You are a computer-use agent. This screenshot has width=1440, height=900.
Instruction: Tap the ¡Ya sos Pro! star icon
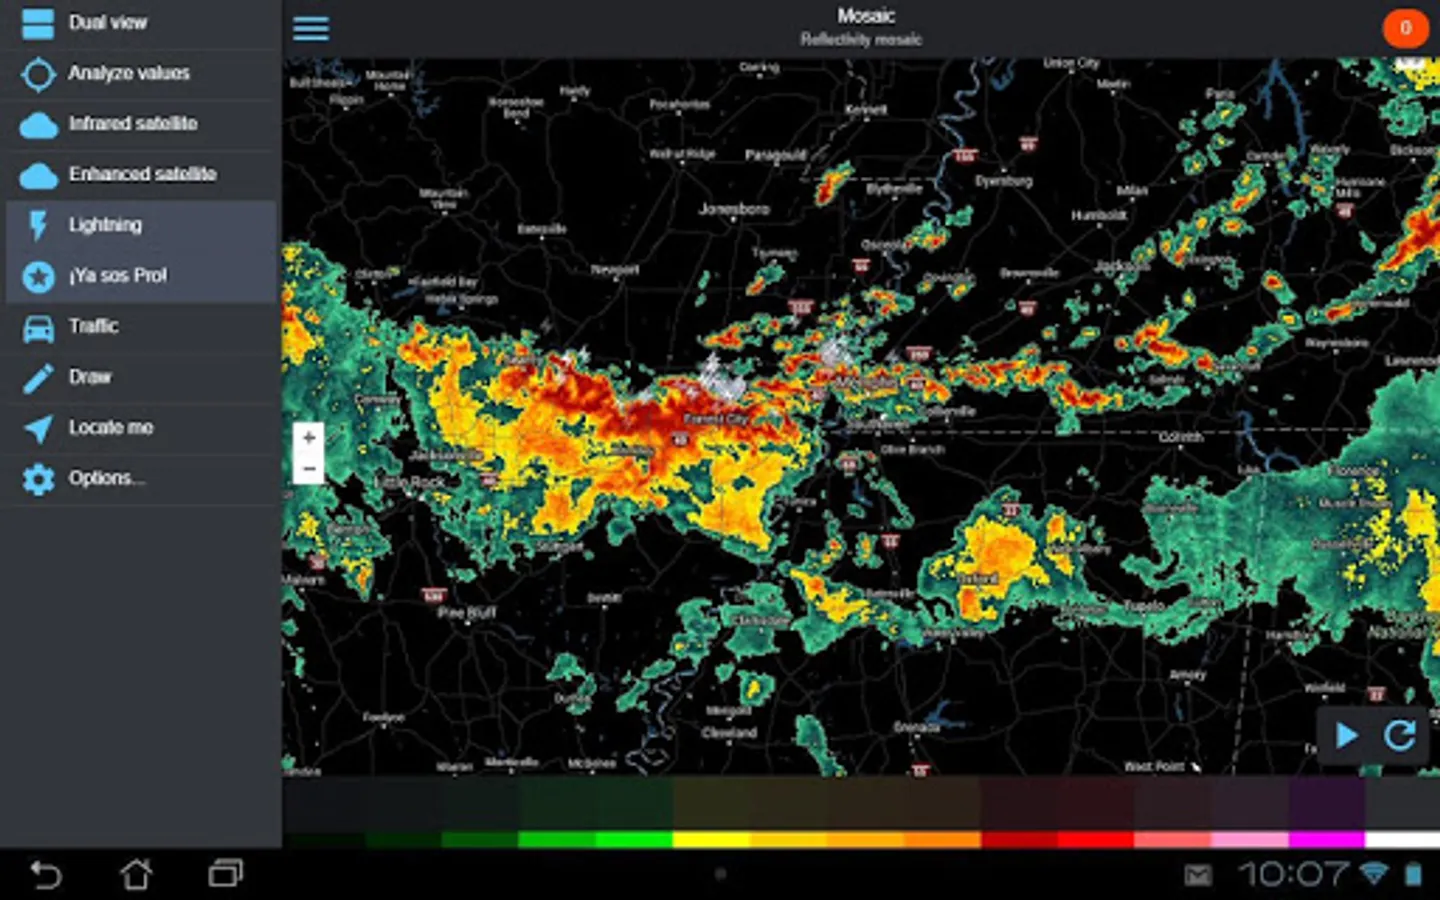pyautogui.click(x=38, y=276)
